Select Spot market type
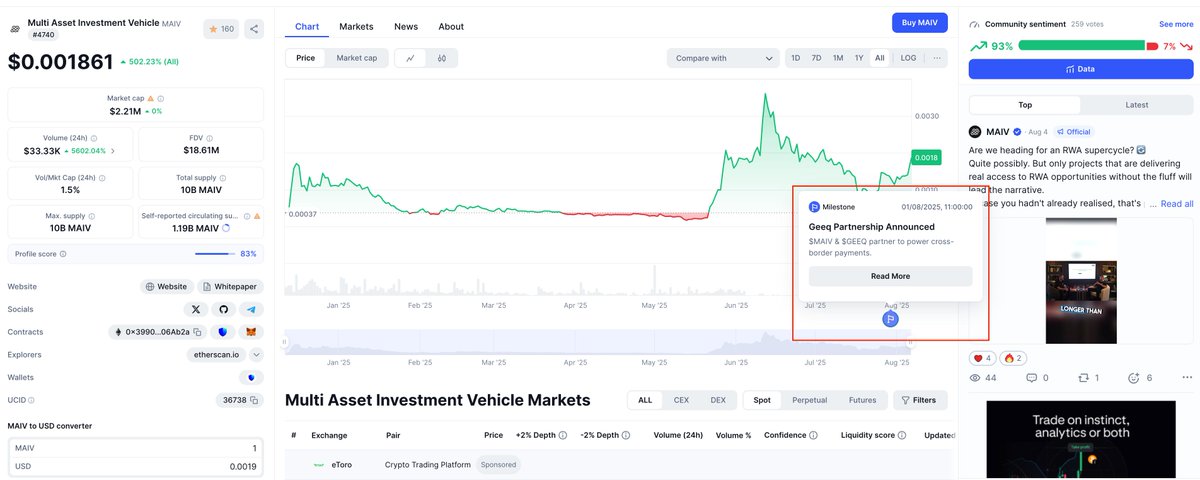The image size is (1200, 480). (762, 400)
